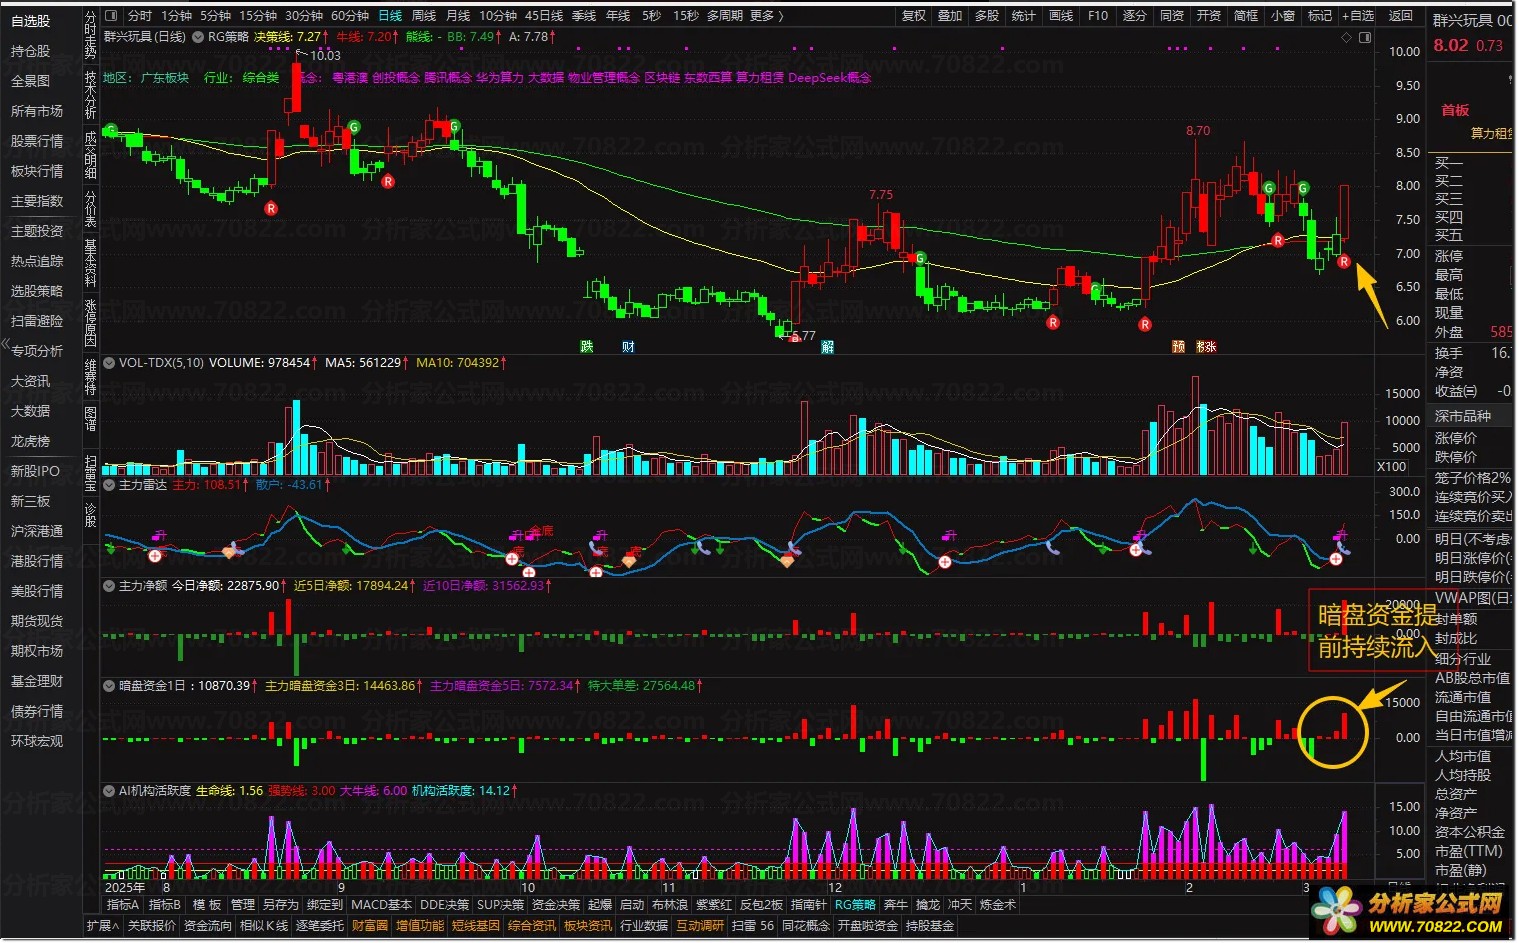Click the 8.70 high price label
This screenshot has width=1519, height=943.
(x=1198, y=130)
